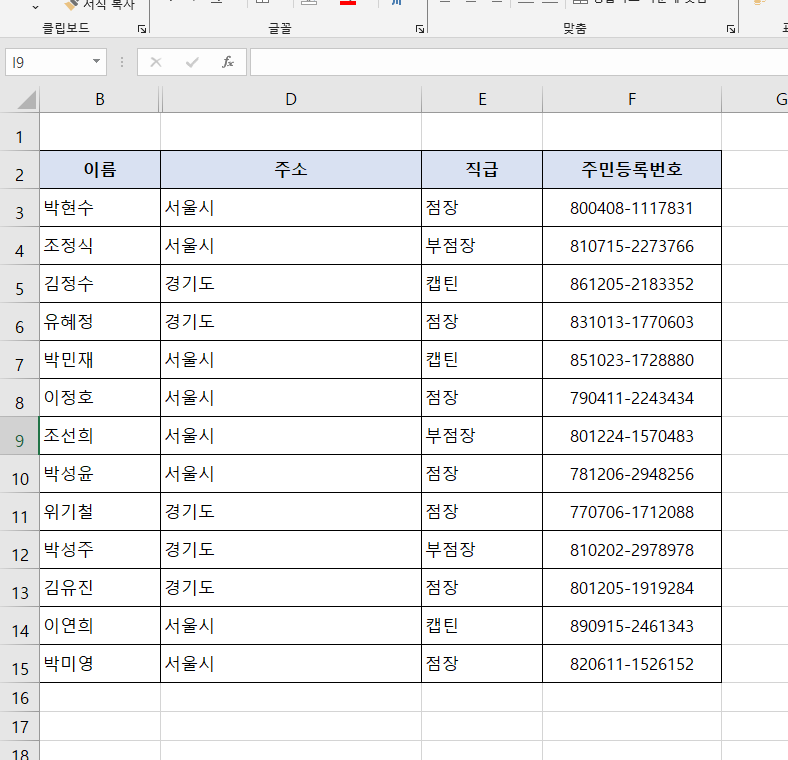Select the cell containing 김정수

coord(100,283)
